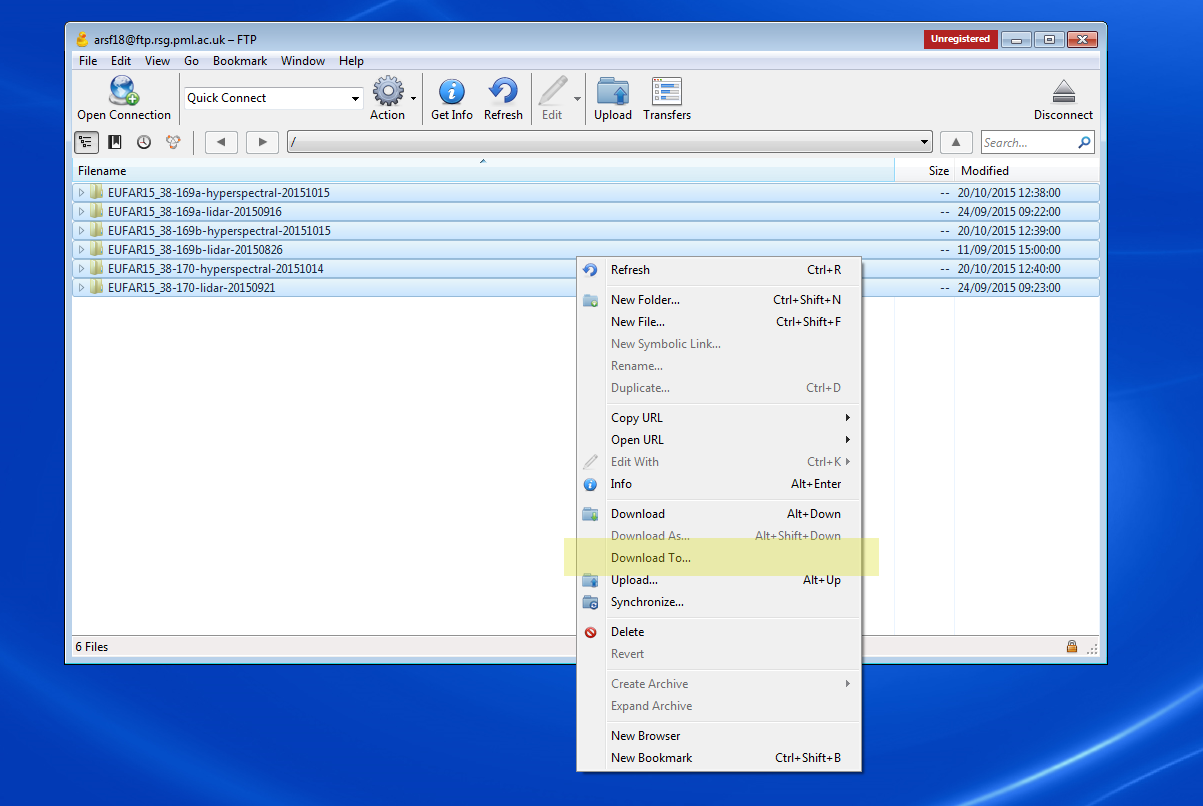
Task: Expand the EUFAR15_38-170-lidar-20150921 folder
Action: point(82,288)
